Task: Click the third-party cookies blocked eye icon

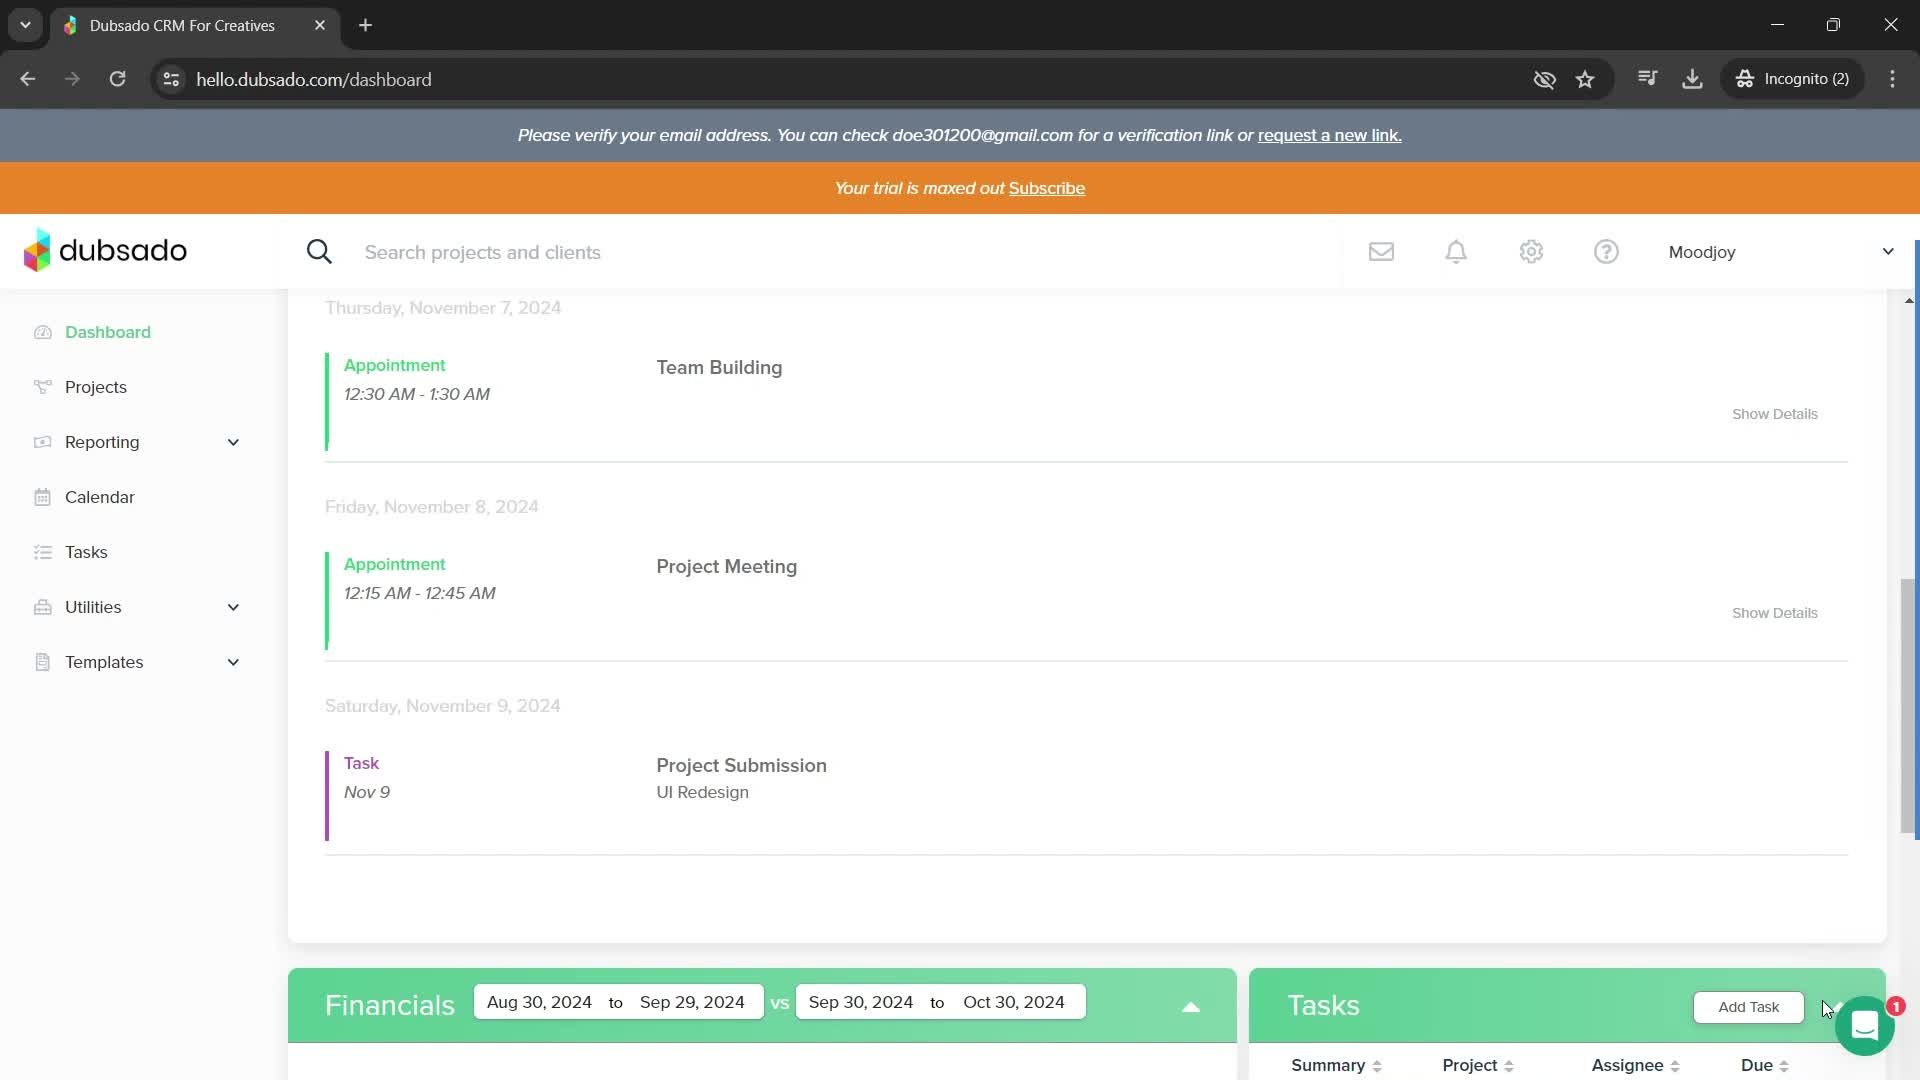Action: click(x=1544, y=79)
